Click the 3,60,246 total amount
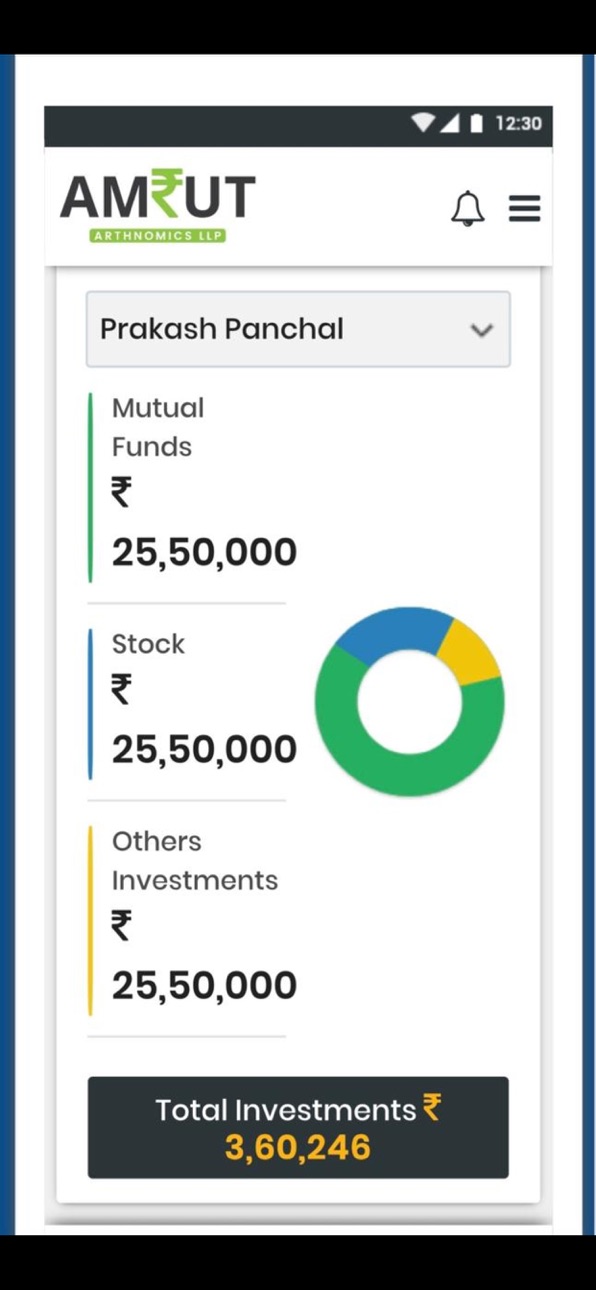 [x=298, y=1147]
